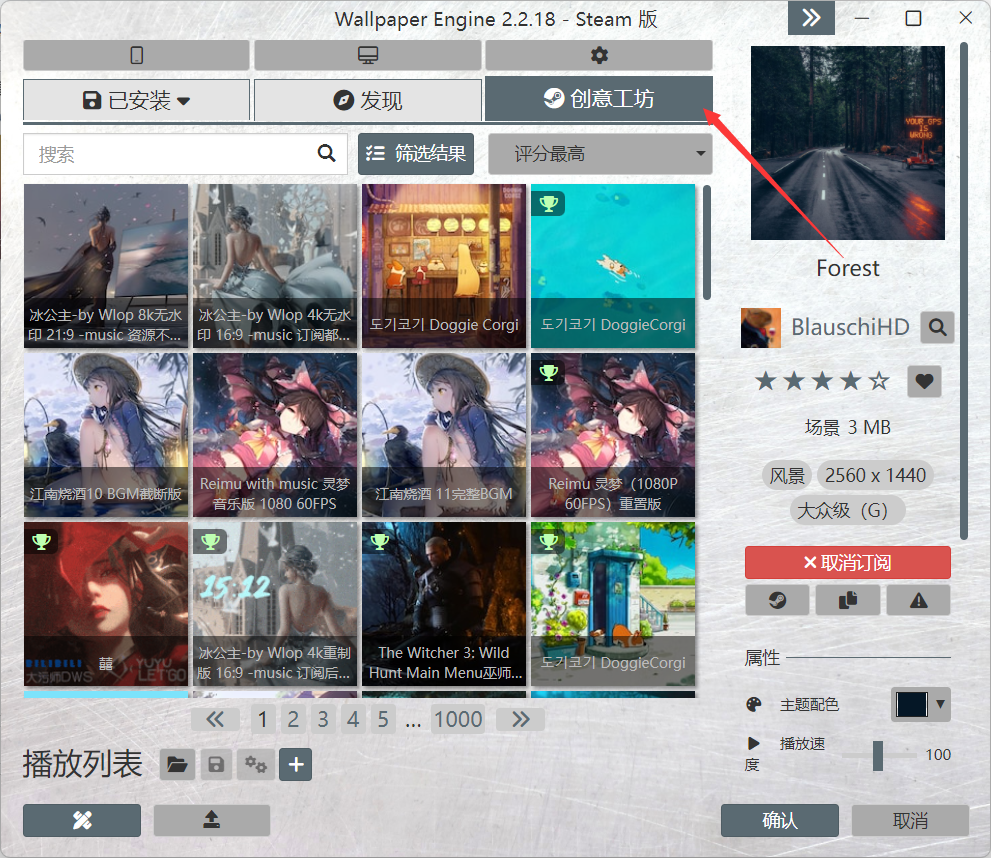991x858 pixels.
Task: Click the copy wallpaper icon
Action: coord(847,600)
